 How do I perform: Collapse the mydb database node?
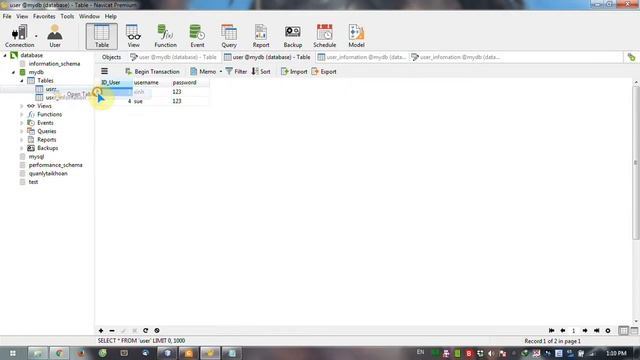tap(13, 72)
